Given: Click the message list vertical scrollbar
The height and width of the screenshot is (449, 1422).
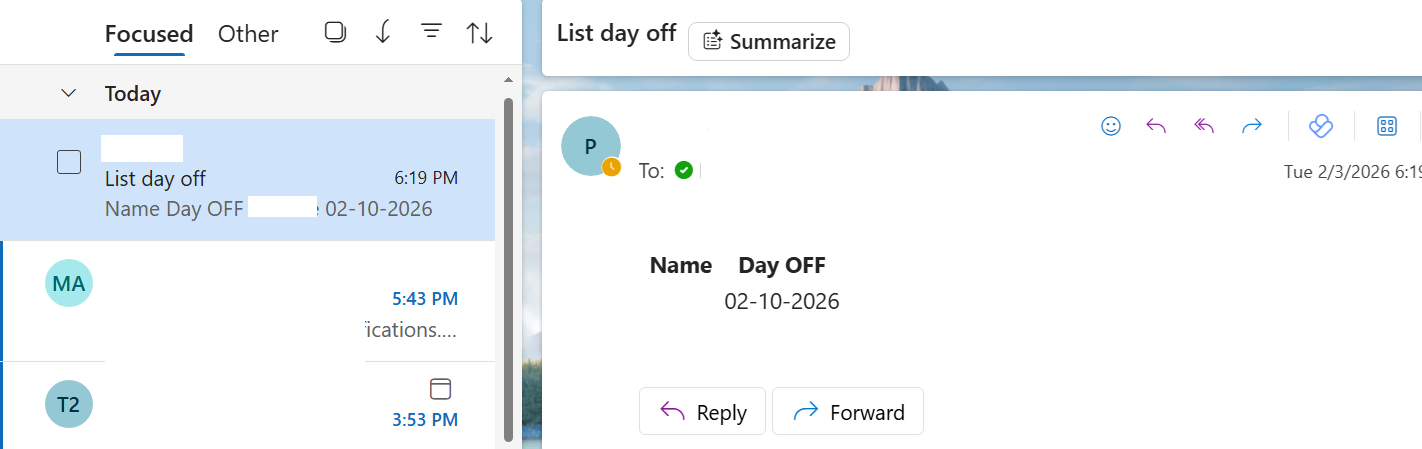Looking at the screenshot, I should point(508,268).
